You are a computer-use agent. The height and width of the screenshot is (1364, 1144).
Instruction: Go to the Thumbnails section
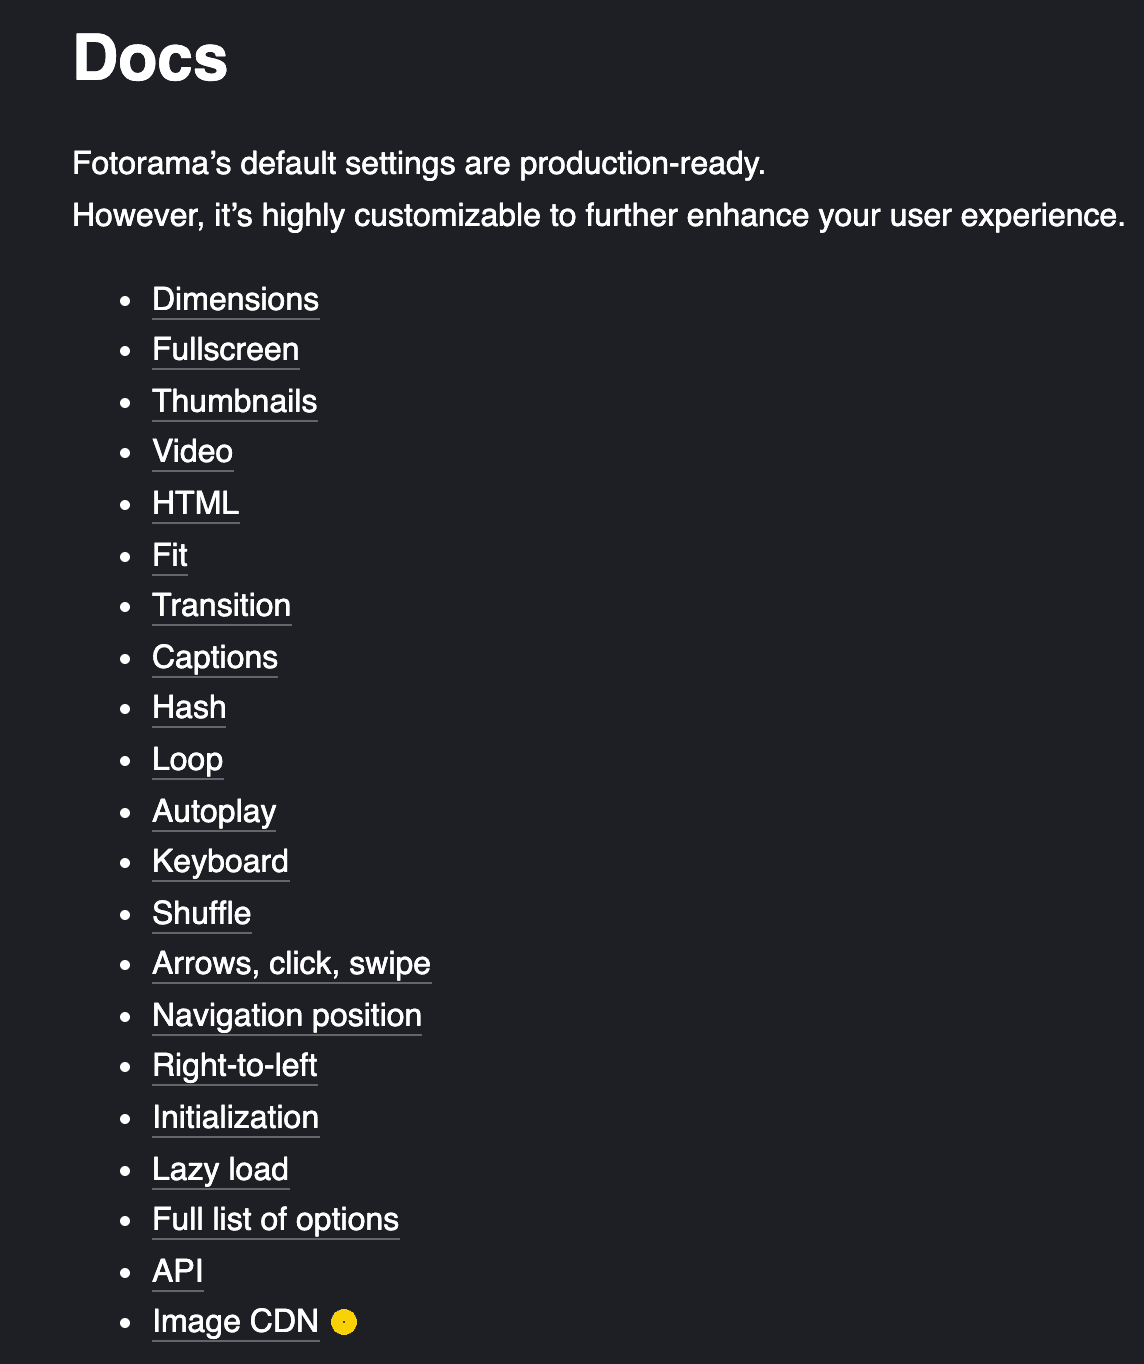click(235, 402)
